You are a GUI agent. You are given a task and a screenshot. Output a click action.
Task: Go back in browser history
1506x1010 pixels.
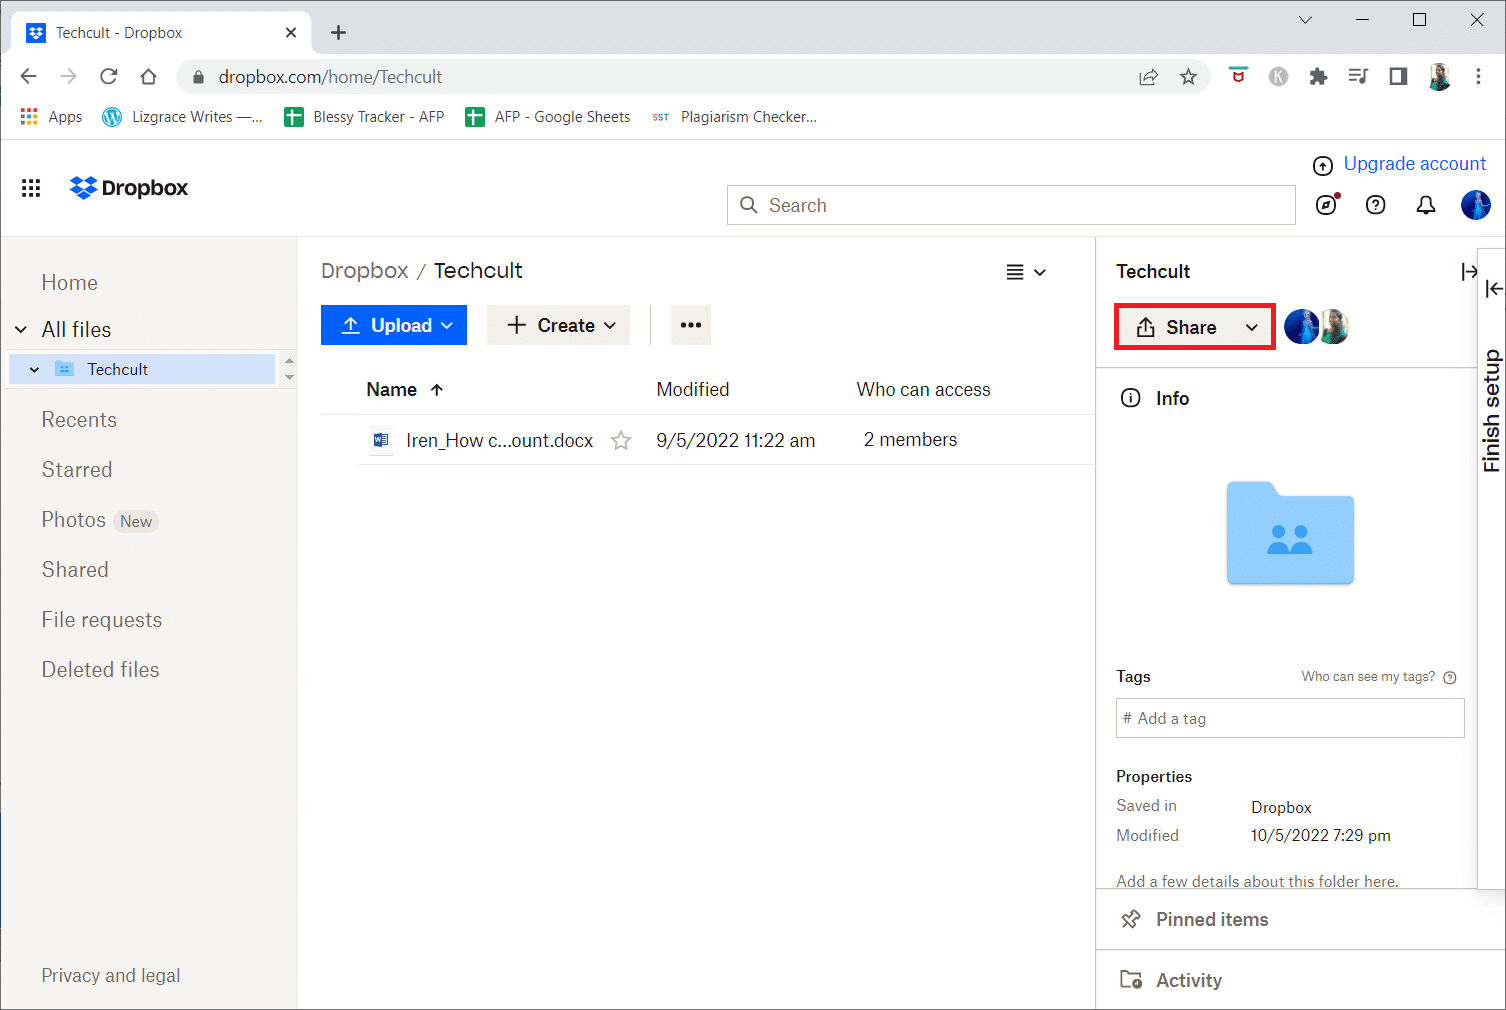(x=29, y=77)
